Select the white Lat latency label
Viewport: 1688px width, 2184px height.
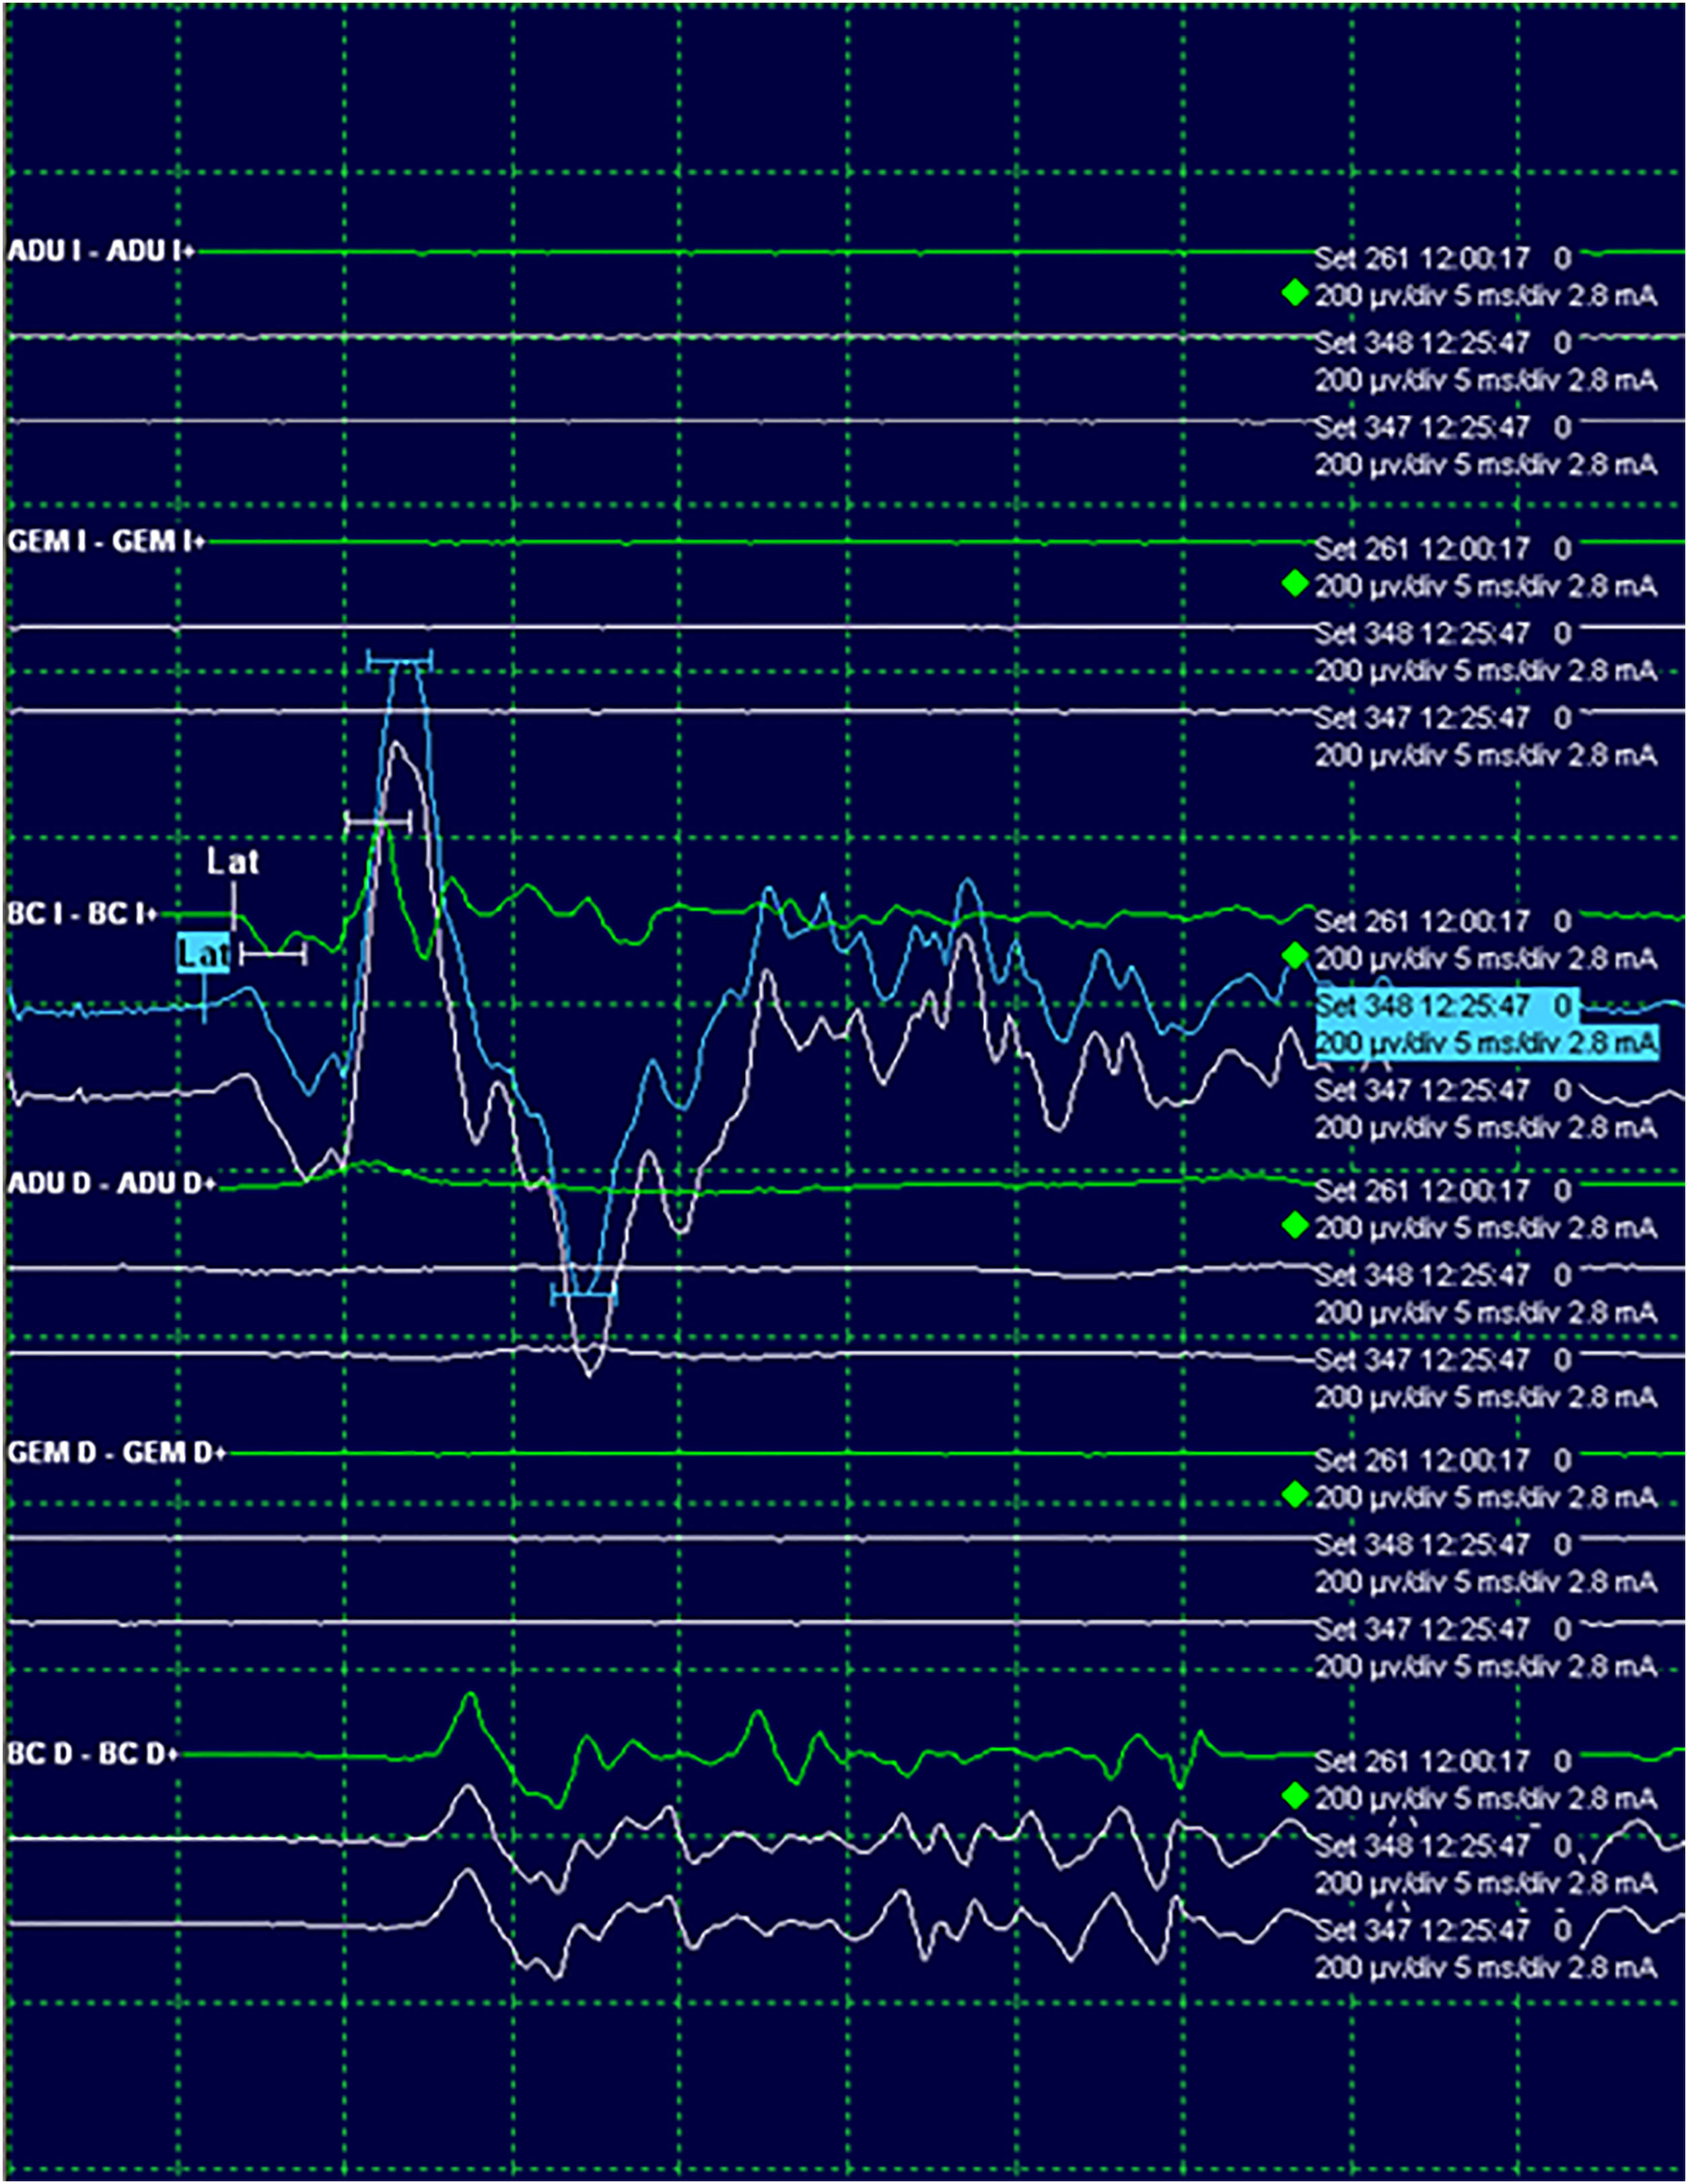(233, 861)
